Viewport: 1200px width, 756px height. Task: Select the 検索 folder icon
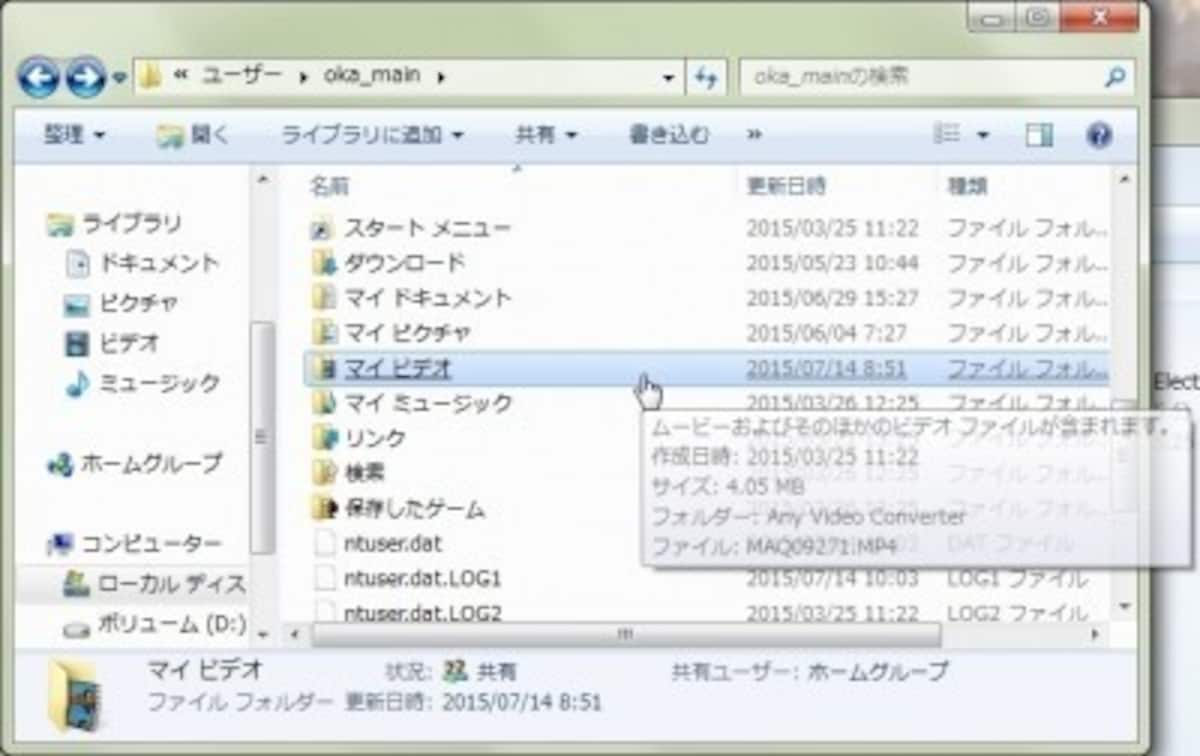click(322, 471)
